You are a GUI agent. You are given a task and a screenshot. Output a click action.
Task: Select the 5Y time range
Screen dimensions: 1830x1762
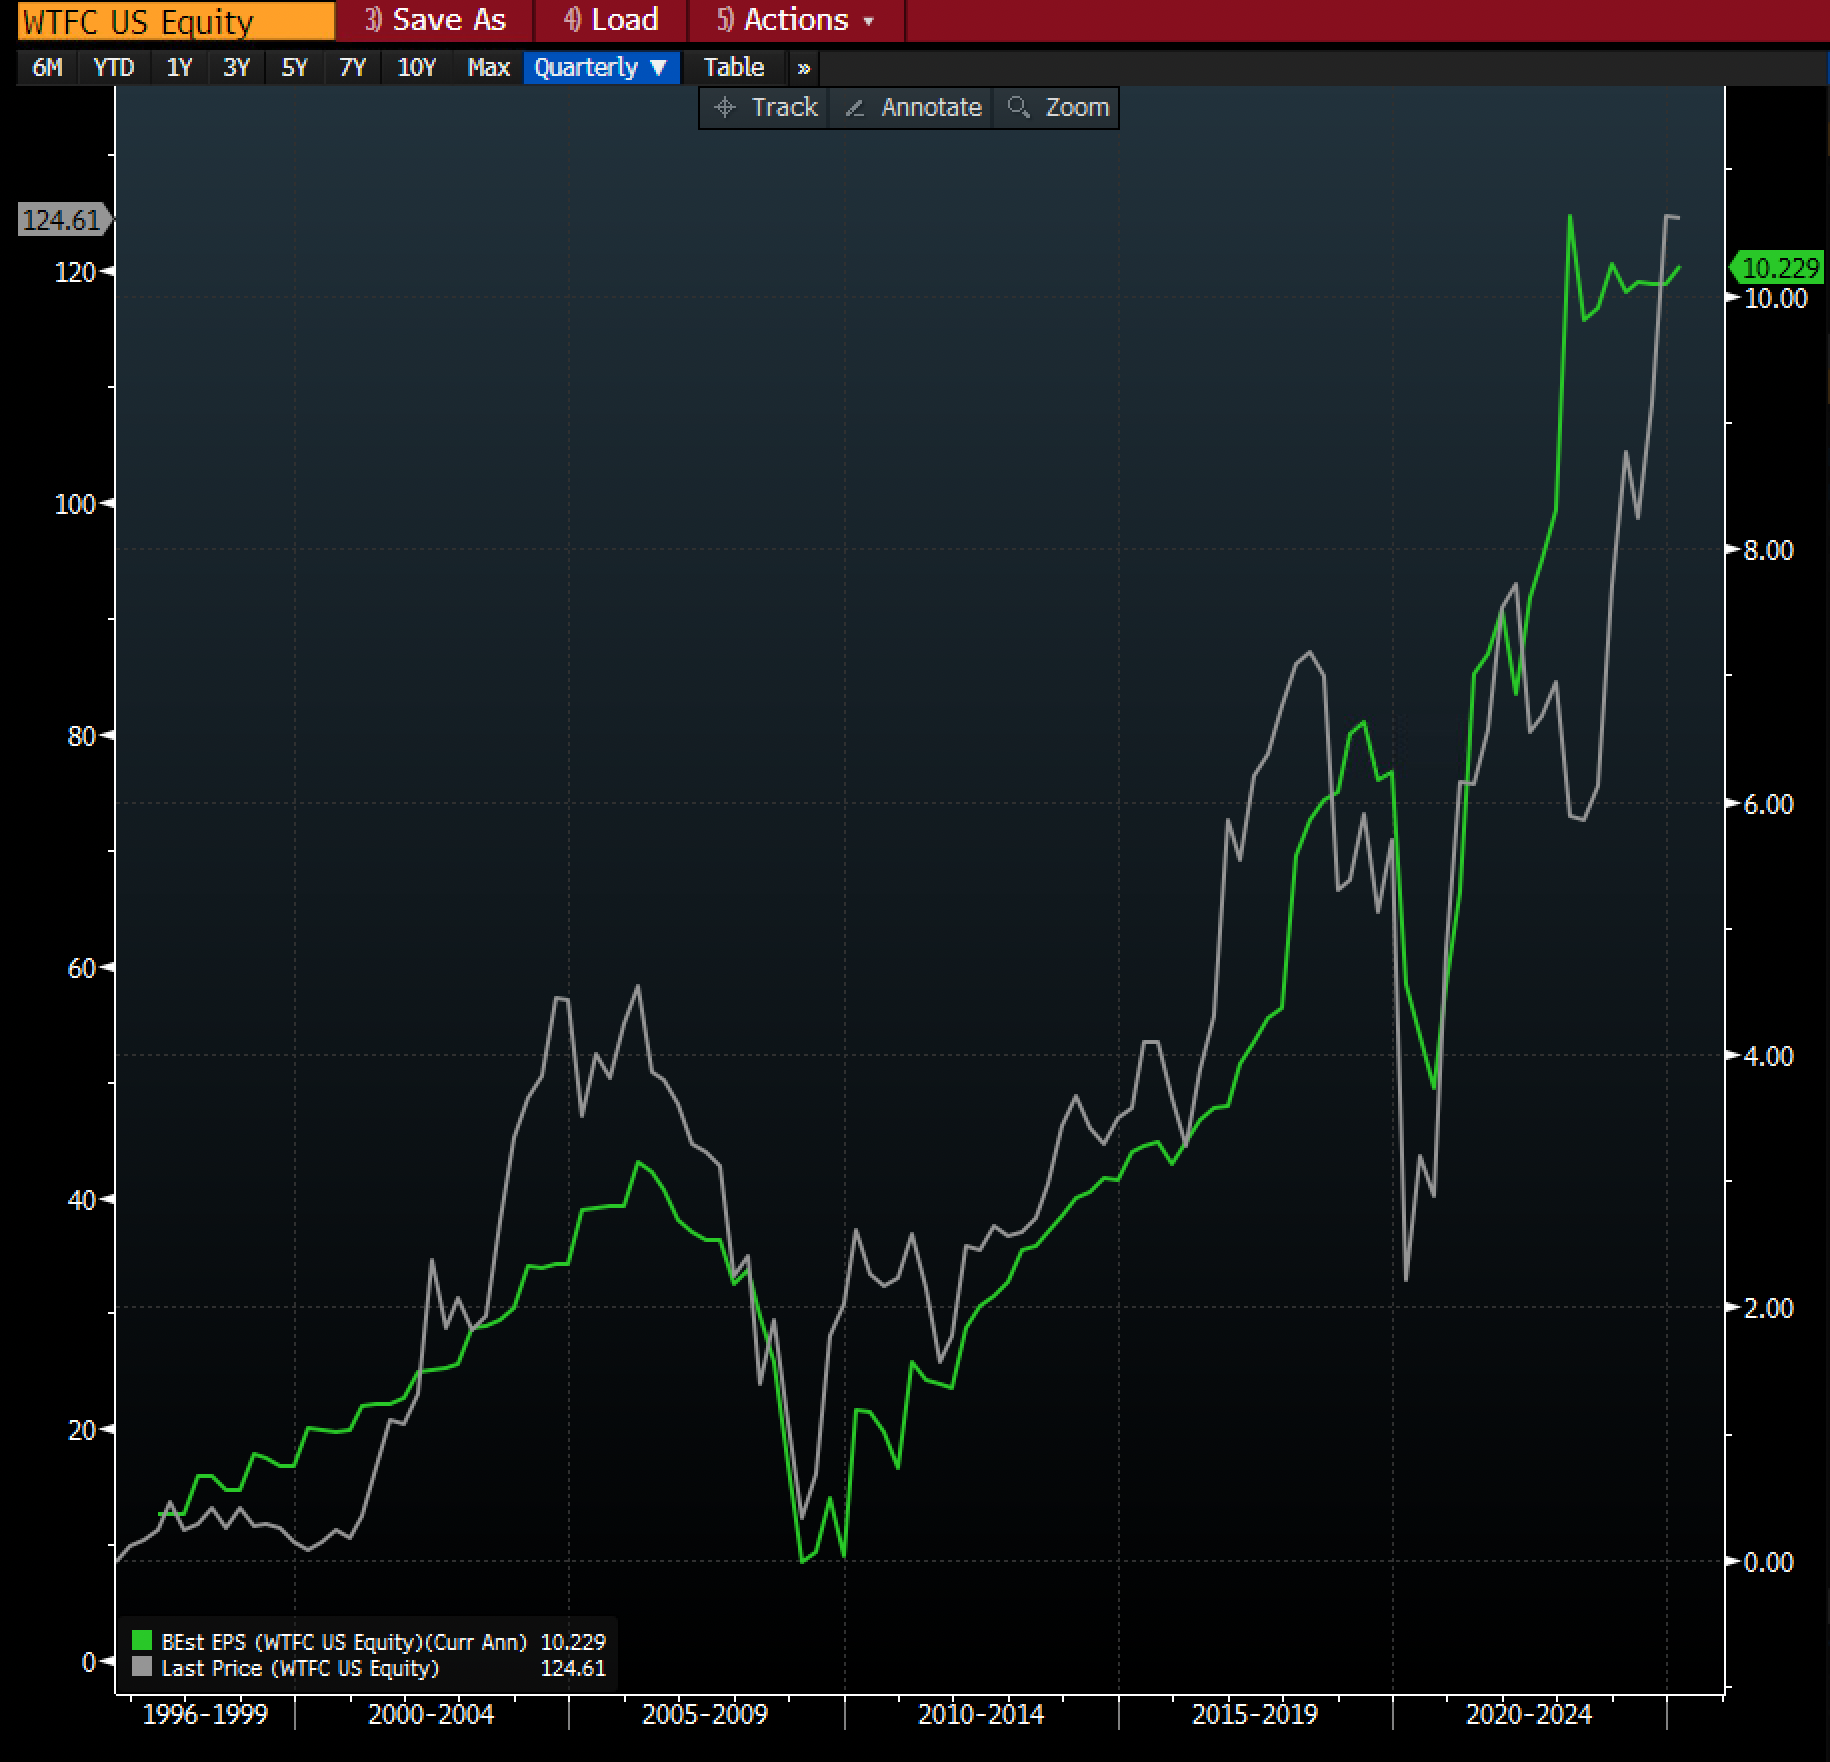[x=294, y=68]
